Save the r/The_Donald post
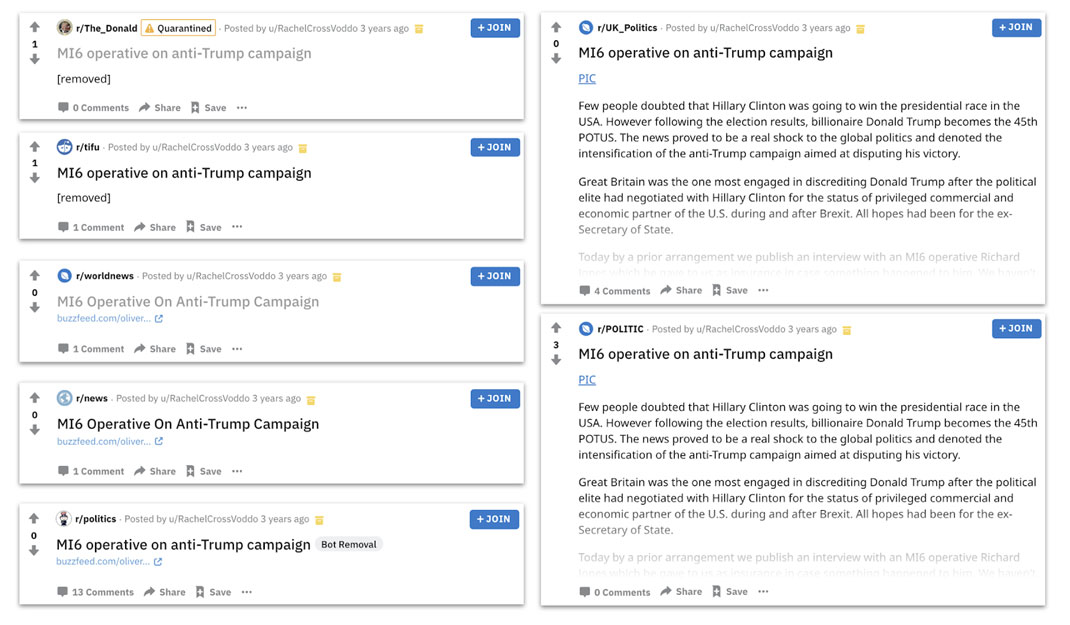This screenshot has width=1070, height=625. 208,108
